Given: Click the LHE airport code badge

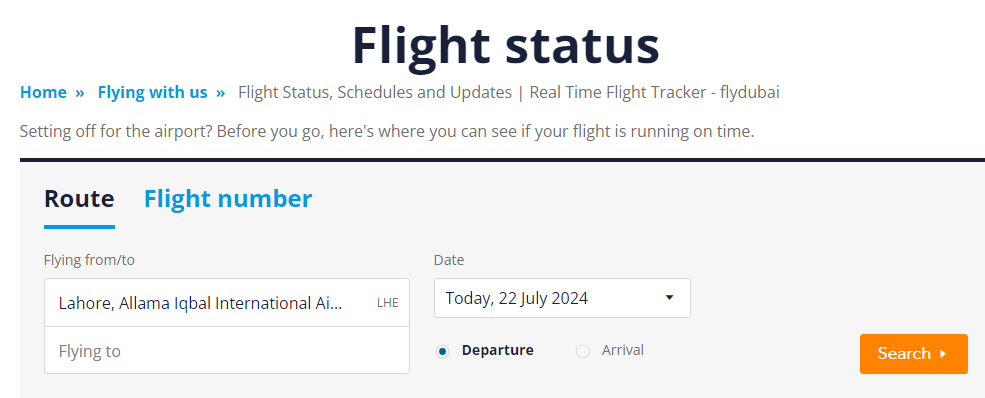Looking at the screenshot, I should pos(388,303).
